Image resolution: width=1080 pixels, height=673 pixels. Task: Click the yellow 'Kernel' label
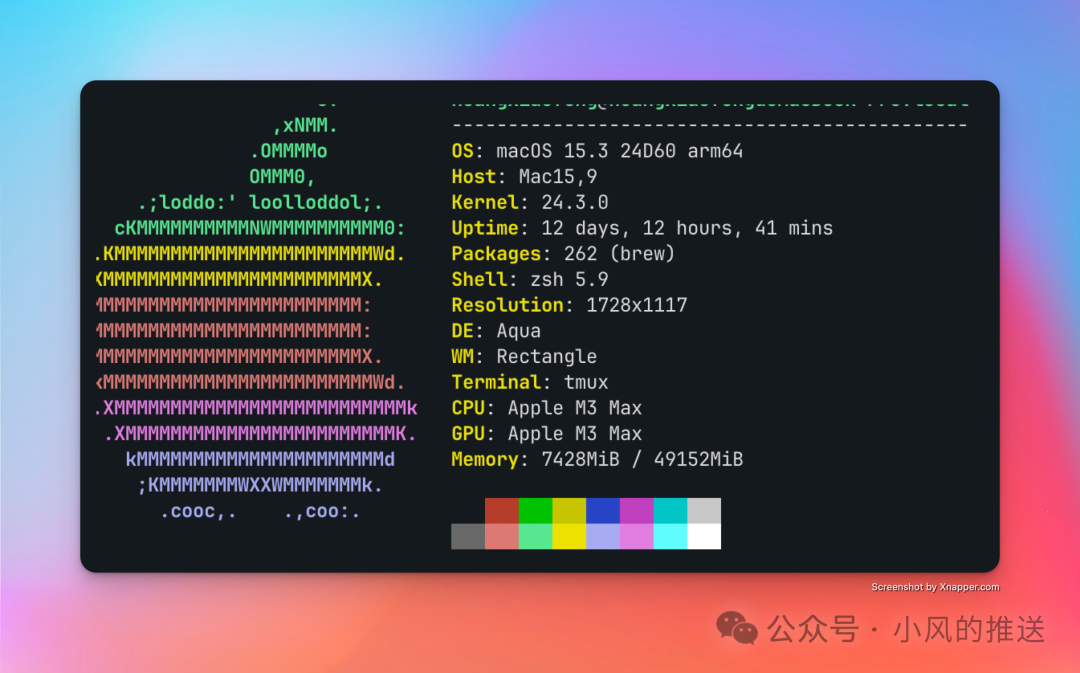pyautogui.click(x=485, y=202)
